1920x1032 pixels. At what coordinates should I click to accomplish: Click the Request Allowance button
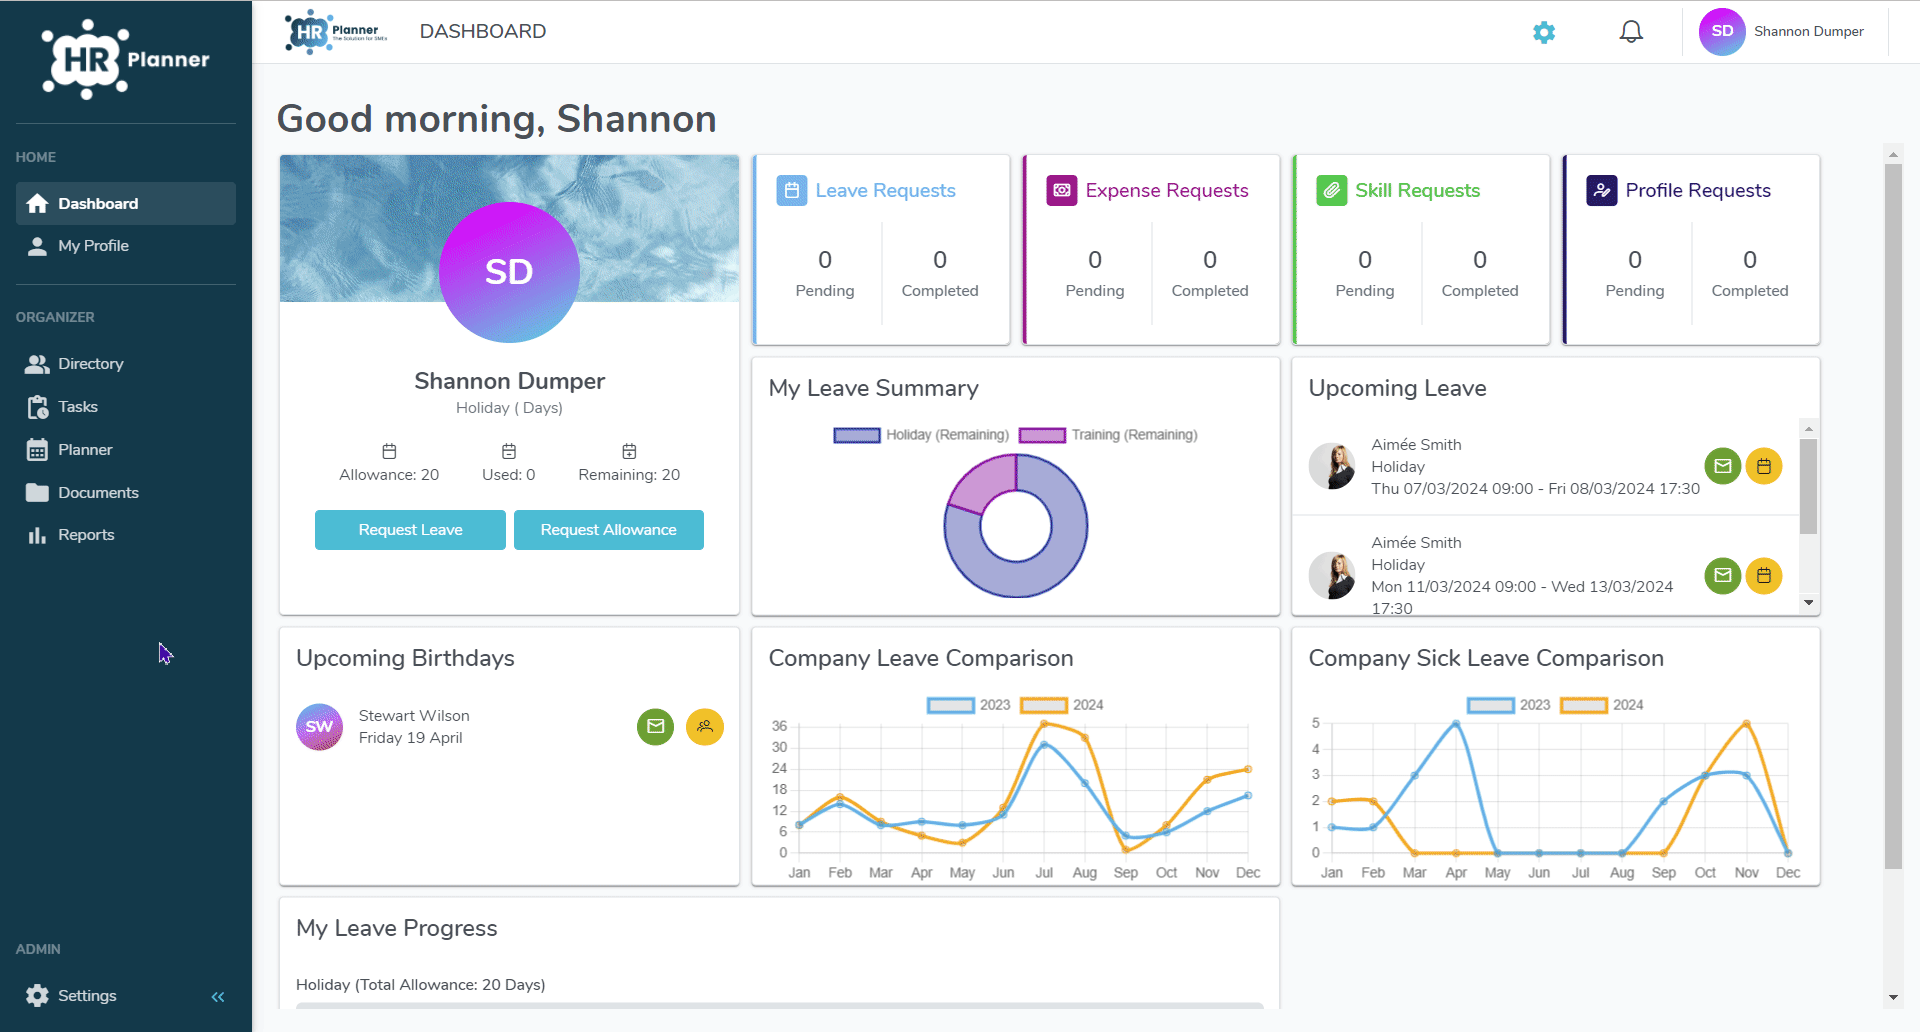click(609, 530)
